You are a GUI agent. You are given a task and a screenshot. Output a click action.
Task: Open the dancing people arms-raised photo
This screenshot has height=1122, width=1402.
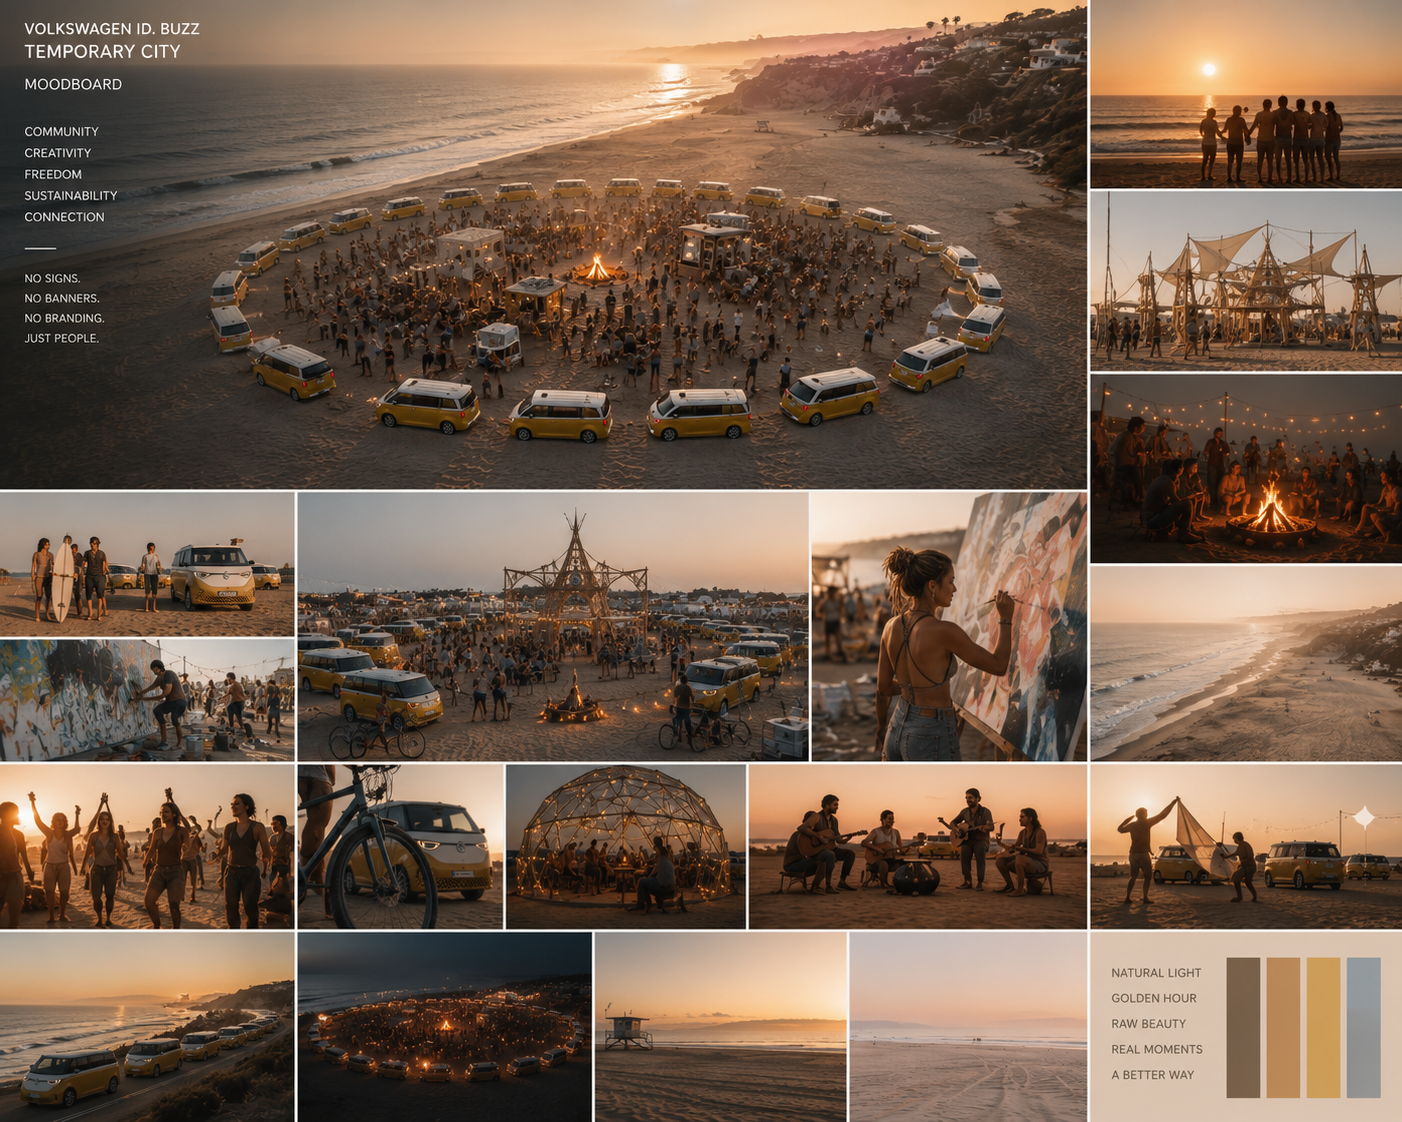tap(147, 847)
